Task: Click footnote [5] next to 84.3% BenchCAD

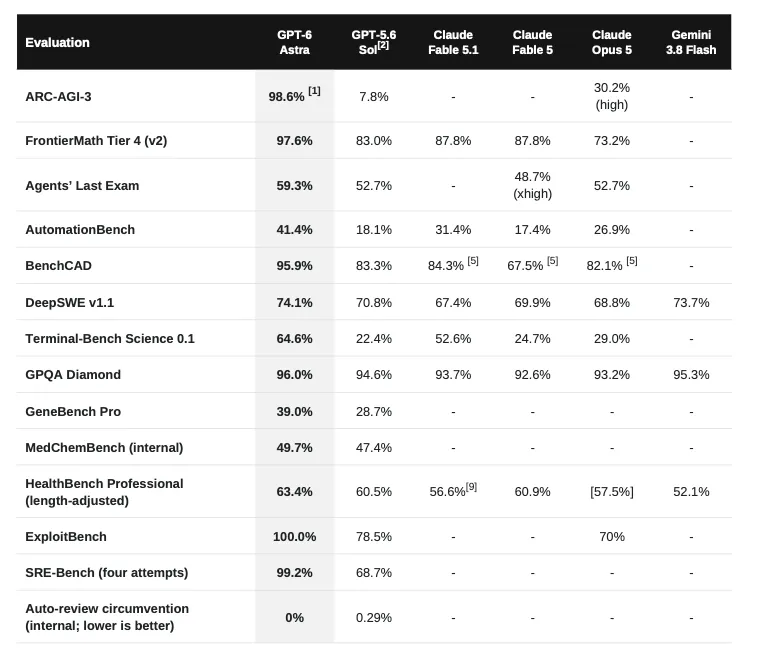Action: (x=473, y=261)
